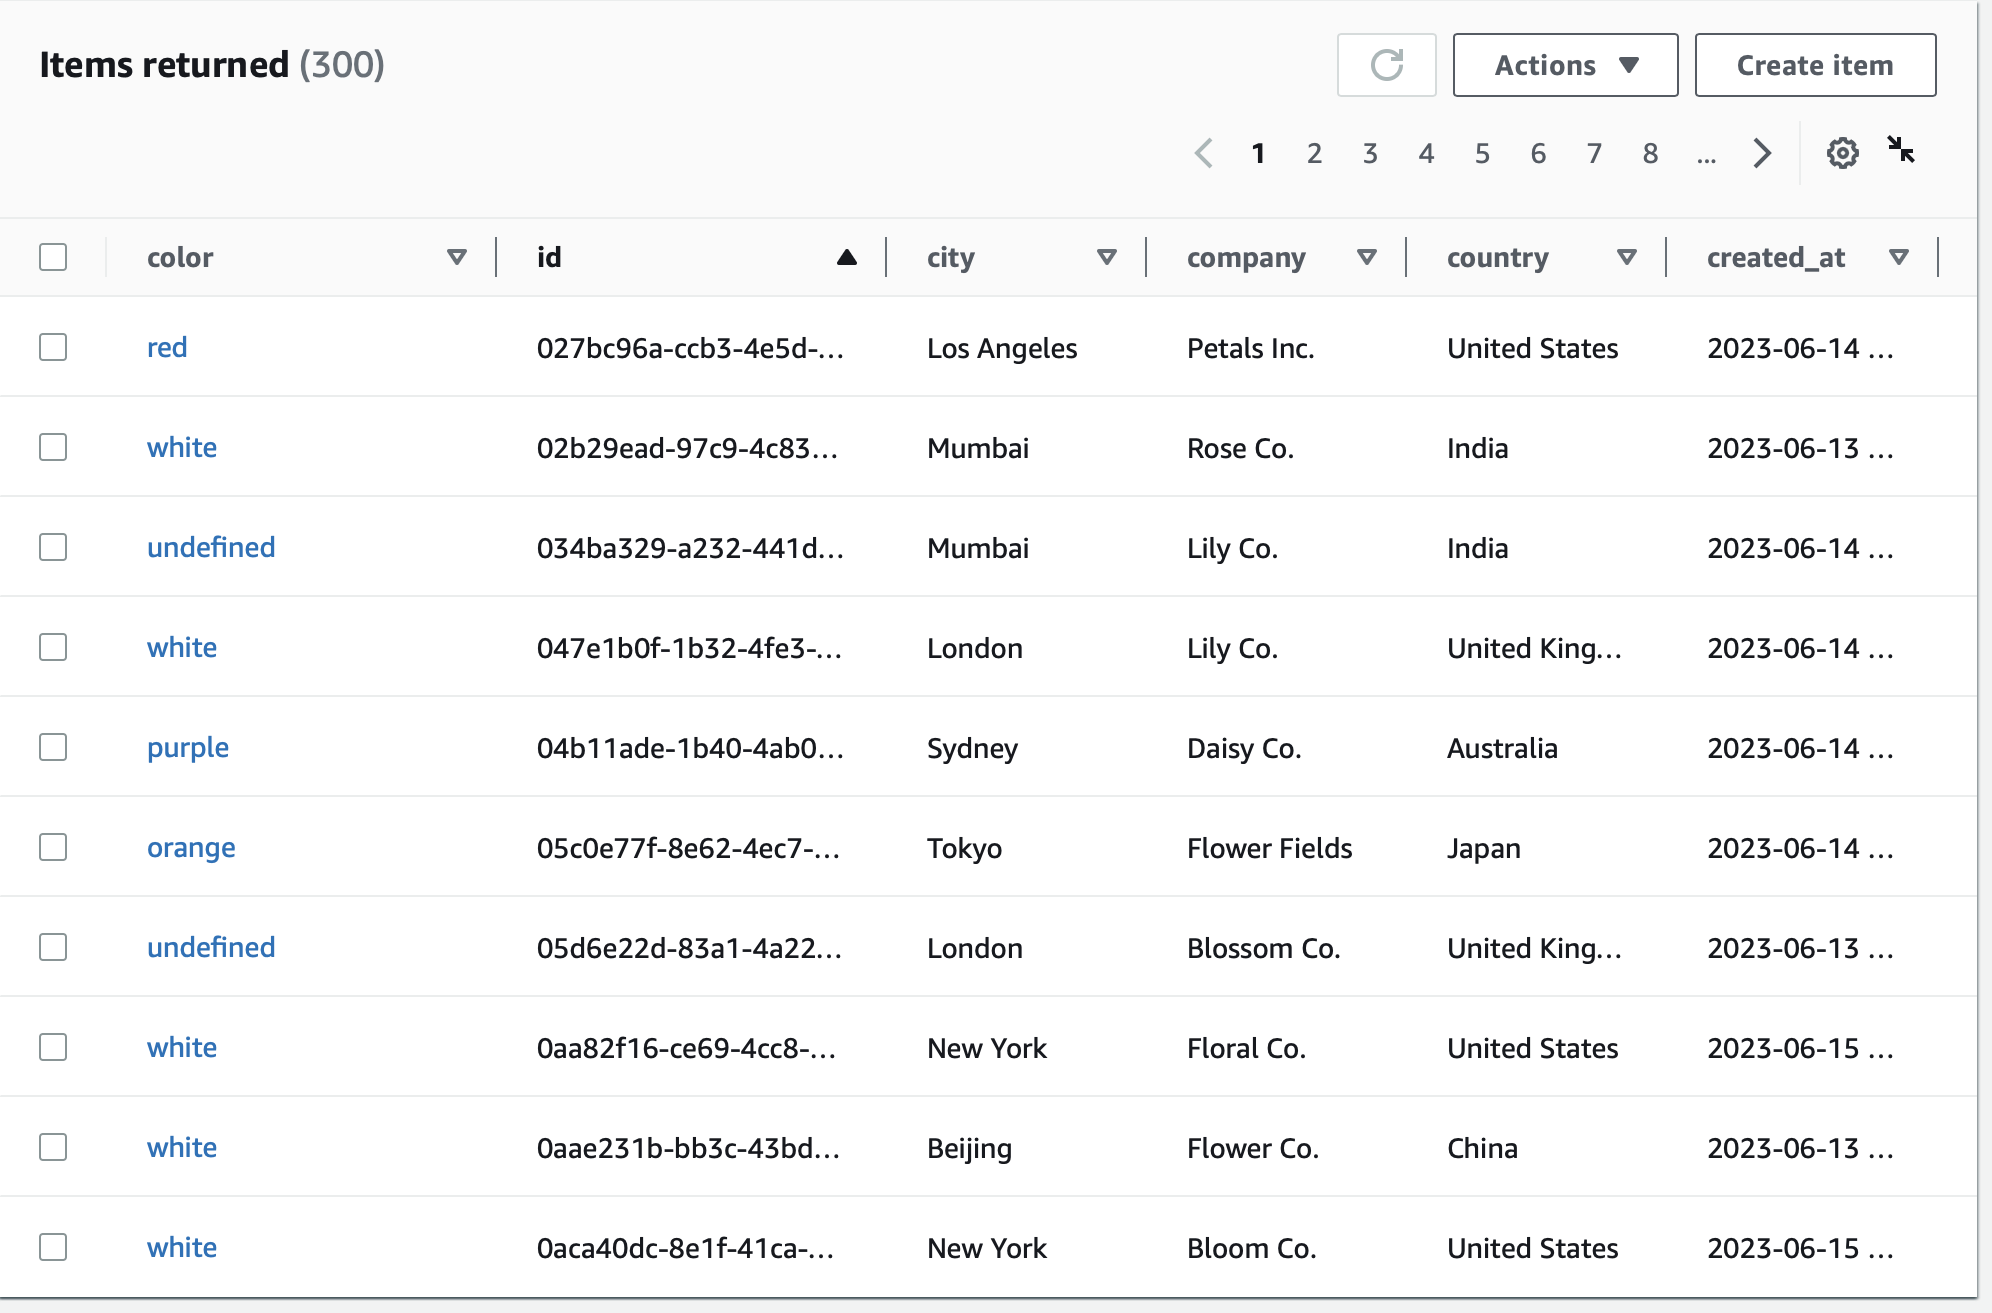Image resolution: width=1992 pixels, height=1313 pixels.
Task: Click the refresh items icon button
Action: 1386,65
